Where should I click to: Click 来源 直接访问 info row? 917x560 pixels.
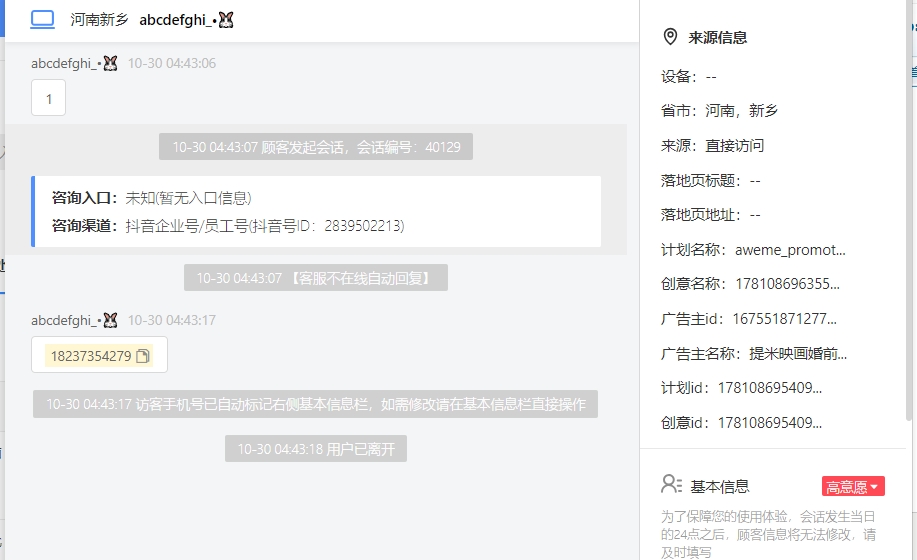pos(712,146)
